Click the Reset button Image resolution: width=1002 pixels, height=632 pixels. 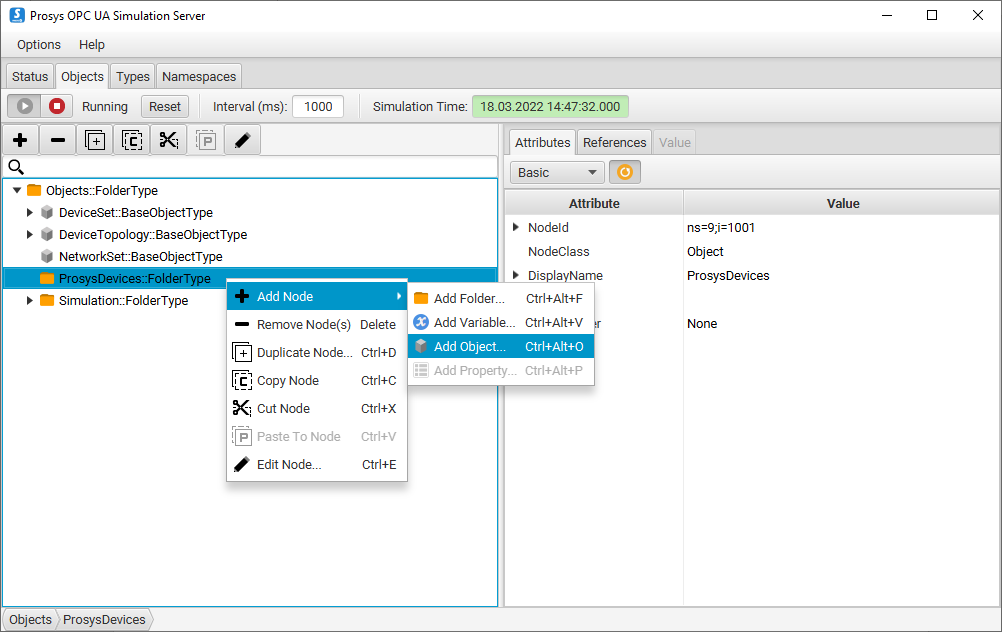(x=165, y=106)
